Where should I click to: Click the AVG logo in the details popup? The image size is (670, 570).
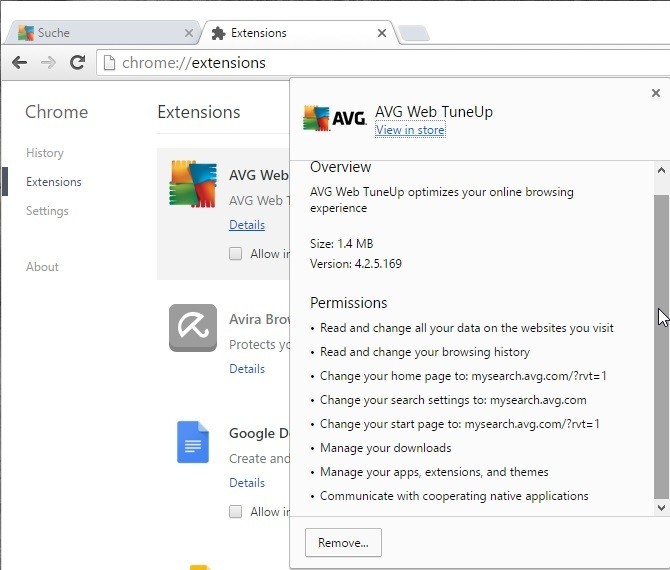[x=334, y=119]
